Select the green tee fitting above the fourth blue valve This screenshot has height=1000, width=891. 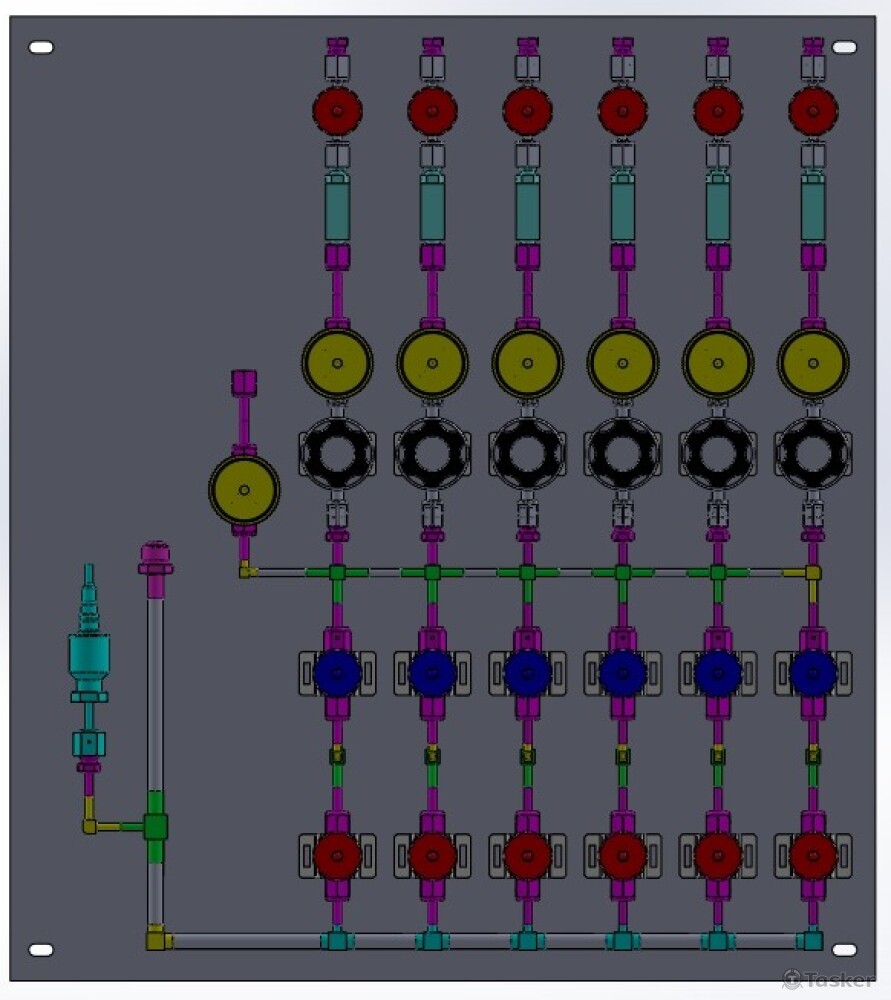(x=622, y=573)
